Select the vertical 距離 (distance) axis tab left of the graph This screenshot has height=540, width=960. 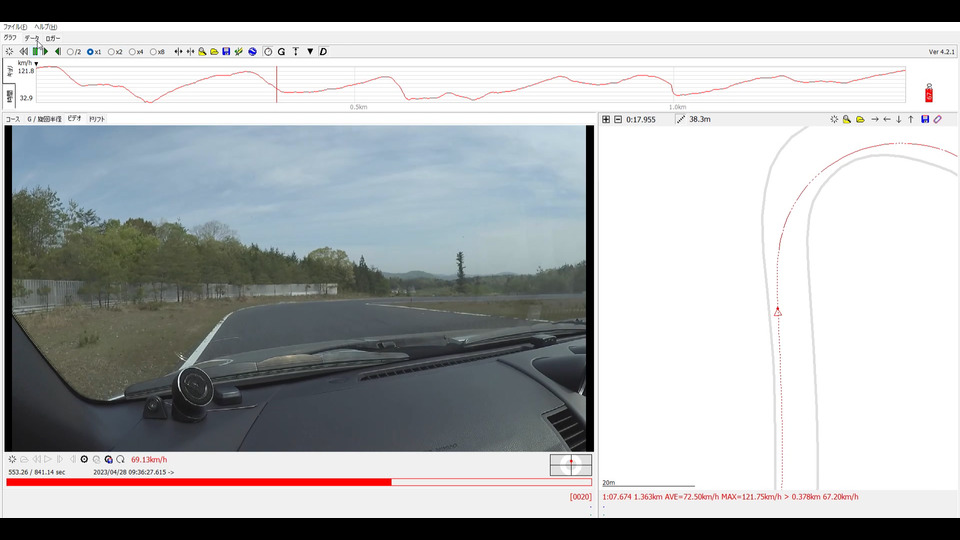[10, 71]
